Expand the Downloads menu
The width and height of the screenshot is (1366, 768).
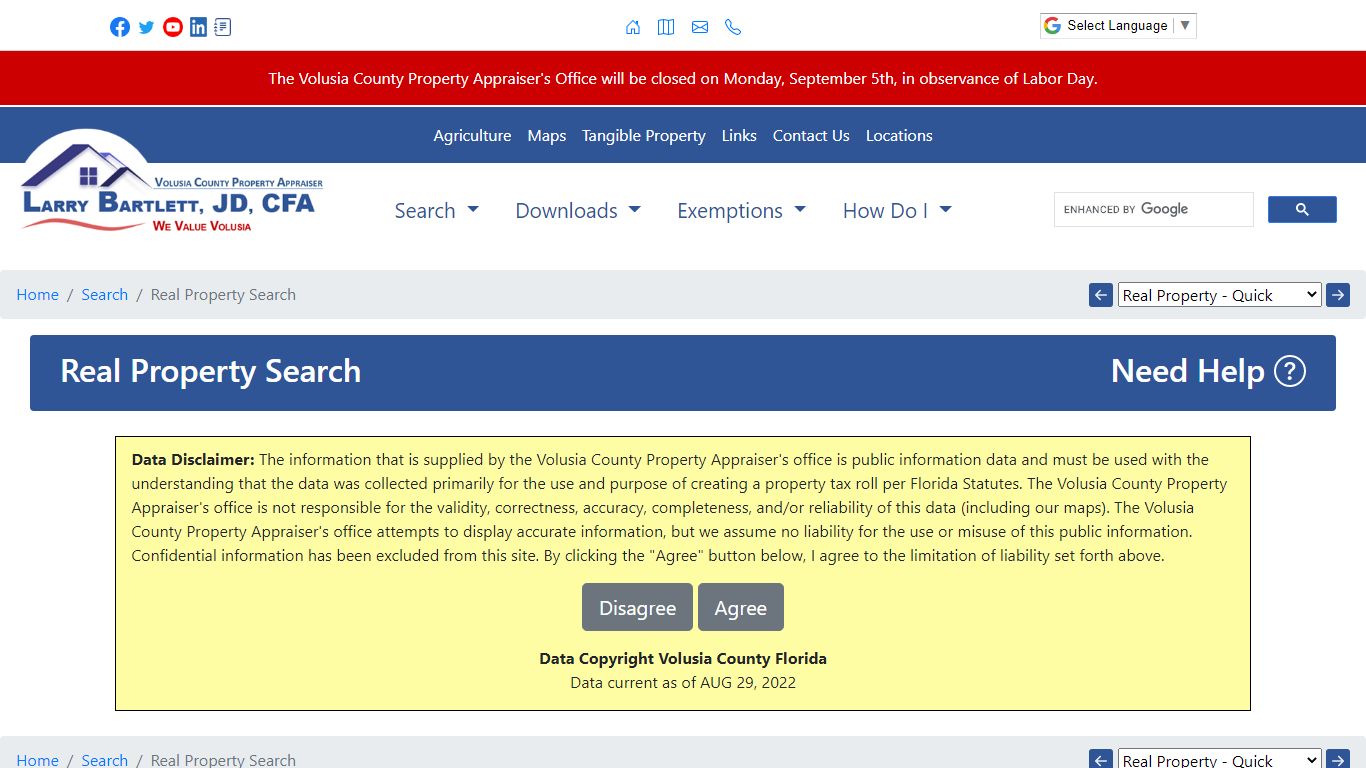point(578,211)
